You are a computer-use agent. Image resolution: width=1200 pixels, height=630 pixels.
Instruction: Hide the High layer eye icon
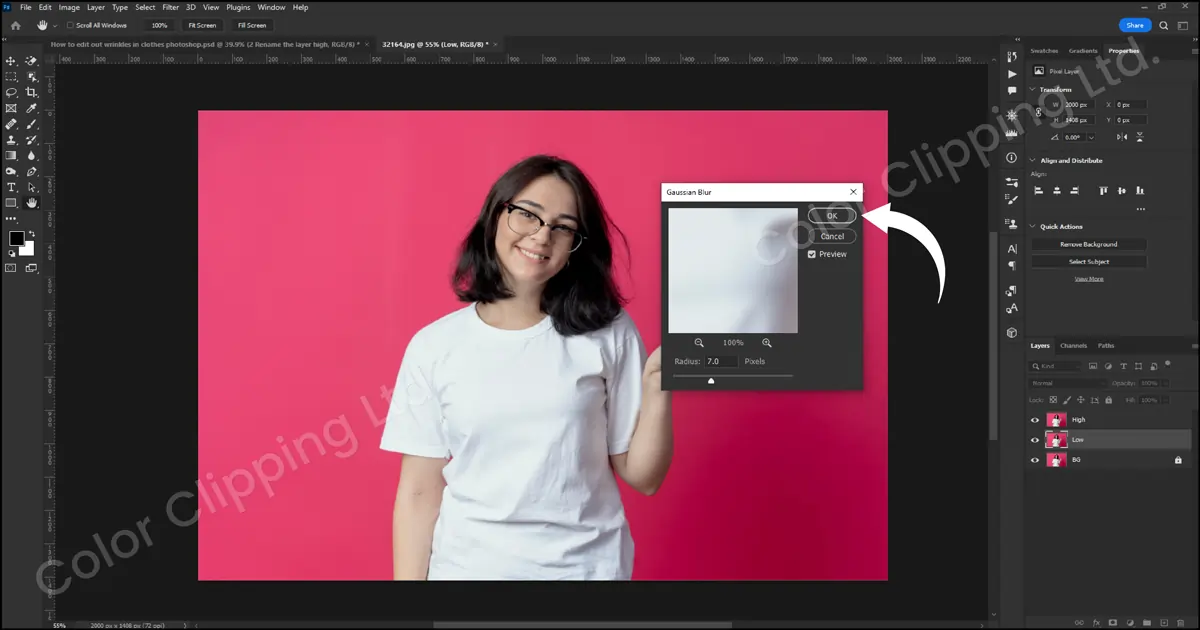(1035, 420)
